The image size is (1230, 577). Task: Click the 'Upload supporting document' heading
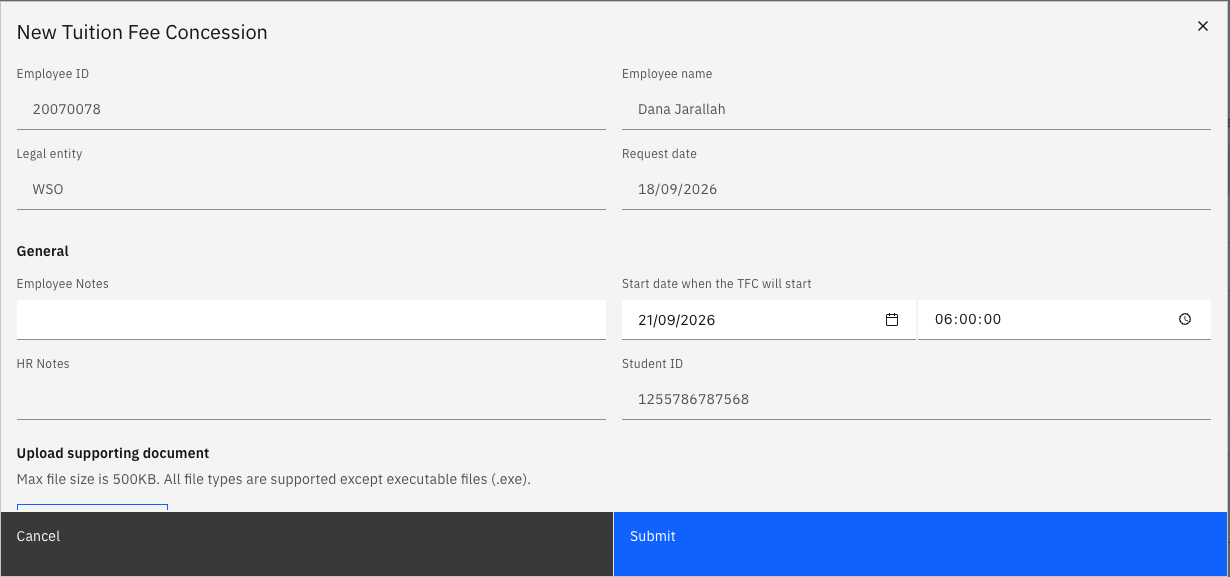[x=113, y=454]
